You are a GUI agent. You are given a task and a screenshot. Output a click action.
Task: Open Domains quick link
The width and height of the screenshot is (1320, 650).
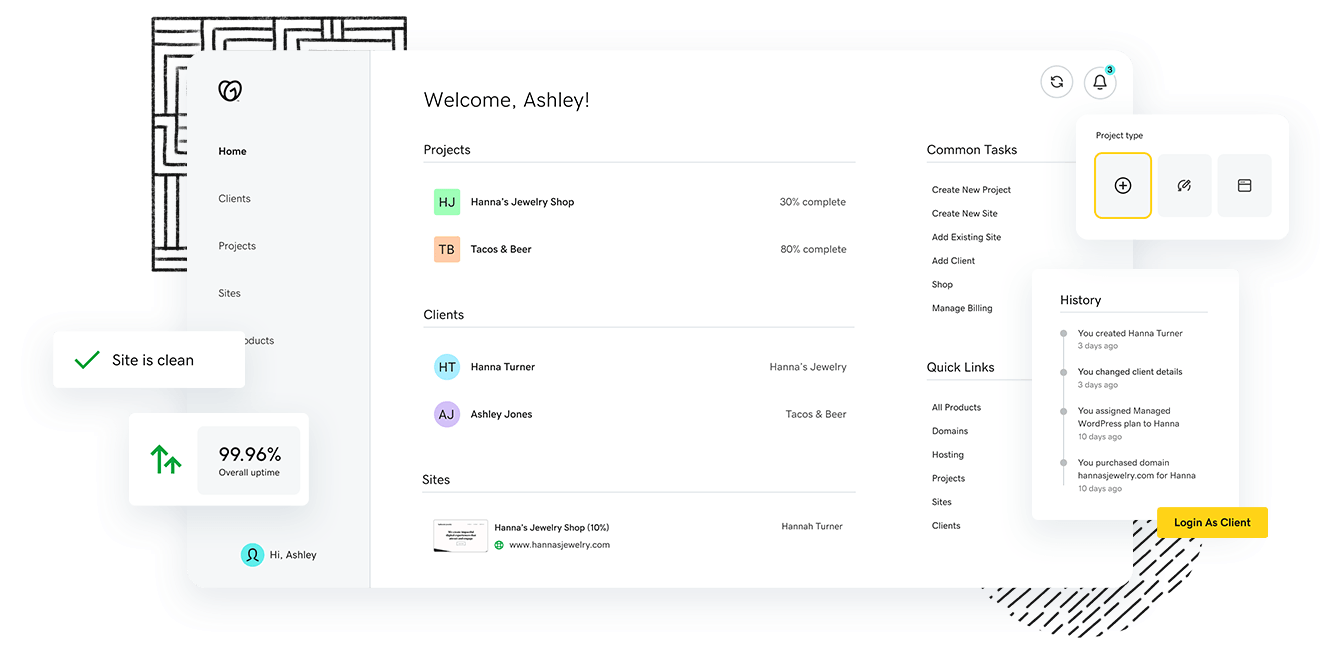(950, 431)
